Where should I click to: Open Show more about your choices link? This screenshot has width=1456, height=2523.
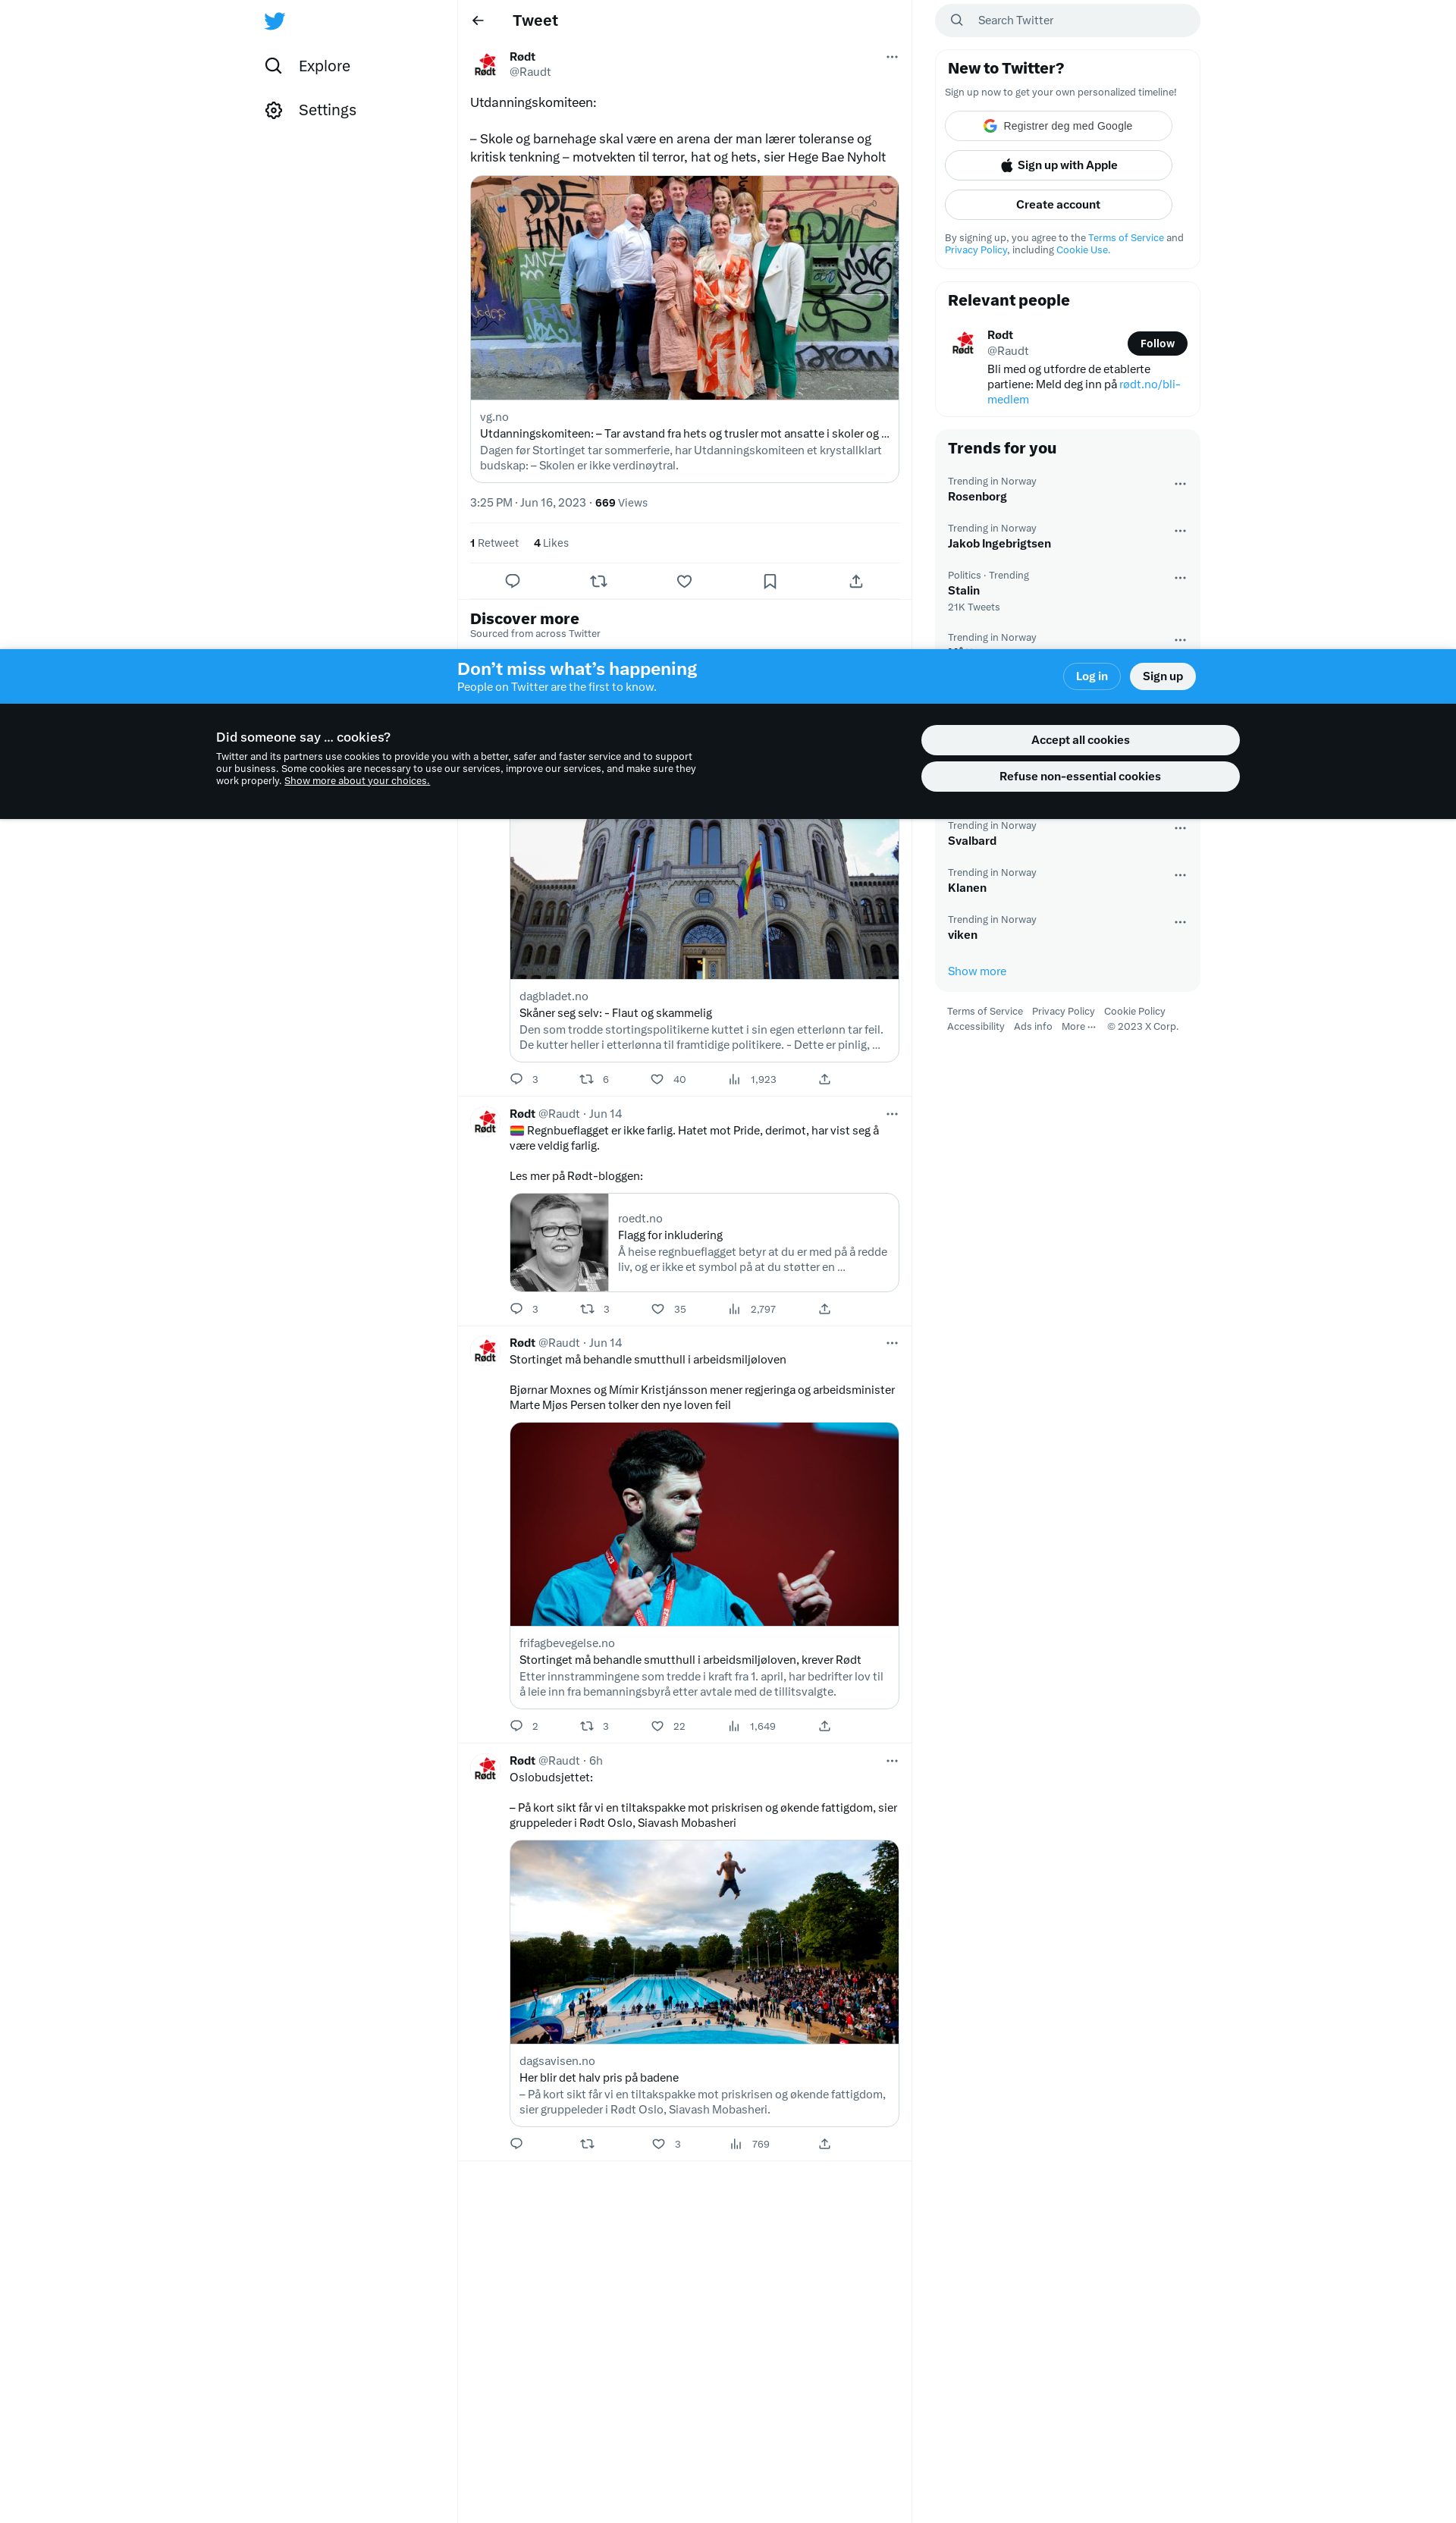pyautogui.click(x=357, y=781)
